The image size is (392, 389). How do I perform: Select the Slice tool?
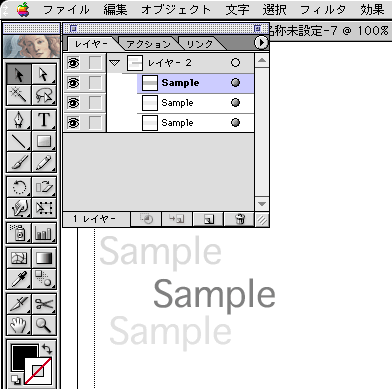click(x=19, y=304)
